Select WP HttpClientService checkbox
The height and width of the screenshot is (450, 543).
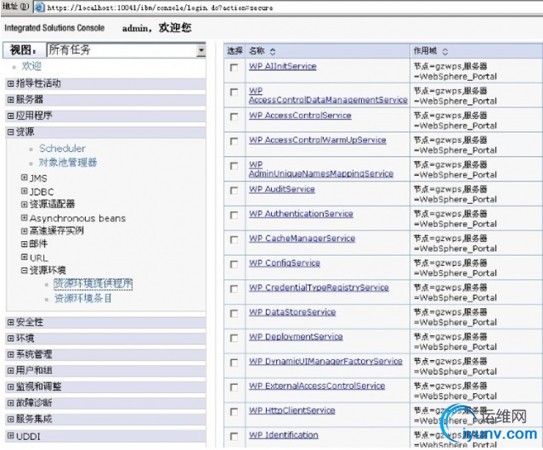pos(234,412)
